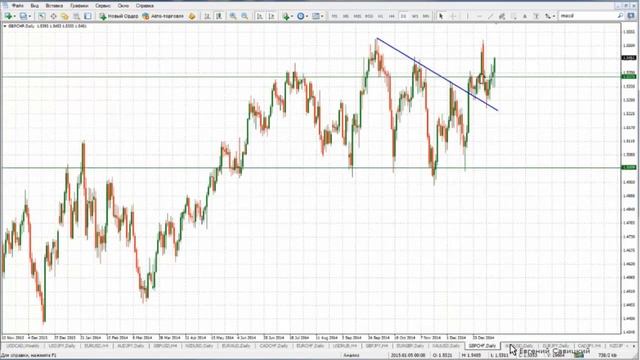Toggle the auto scroll chart icon
640x360 pixels.
[x=260, y=16]
